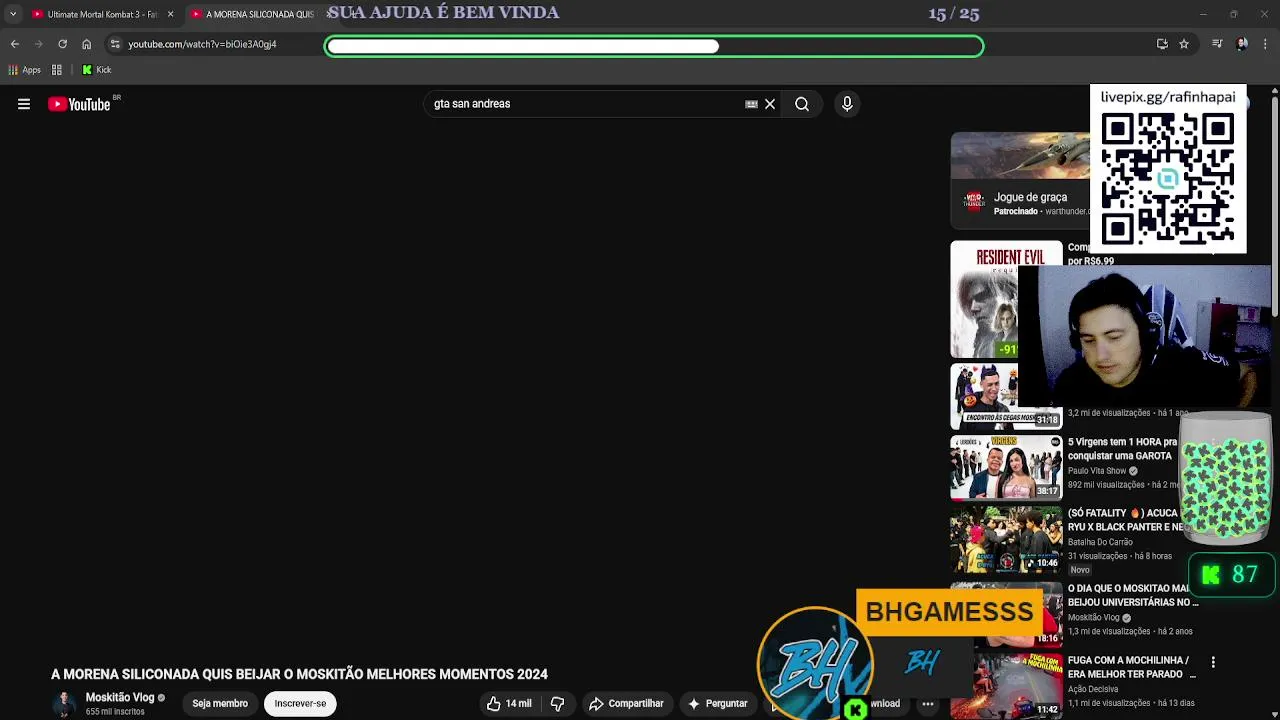Close the Ultimate Mortal Kombat 3 tab

tap(170, 14)
